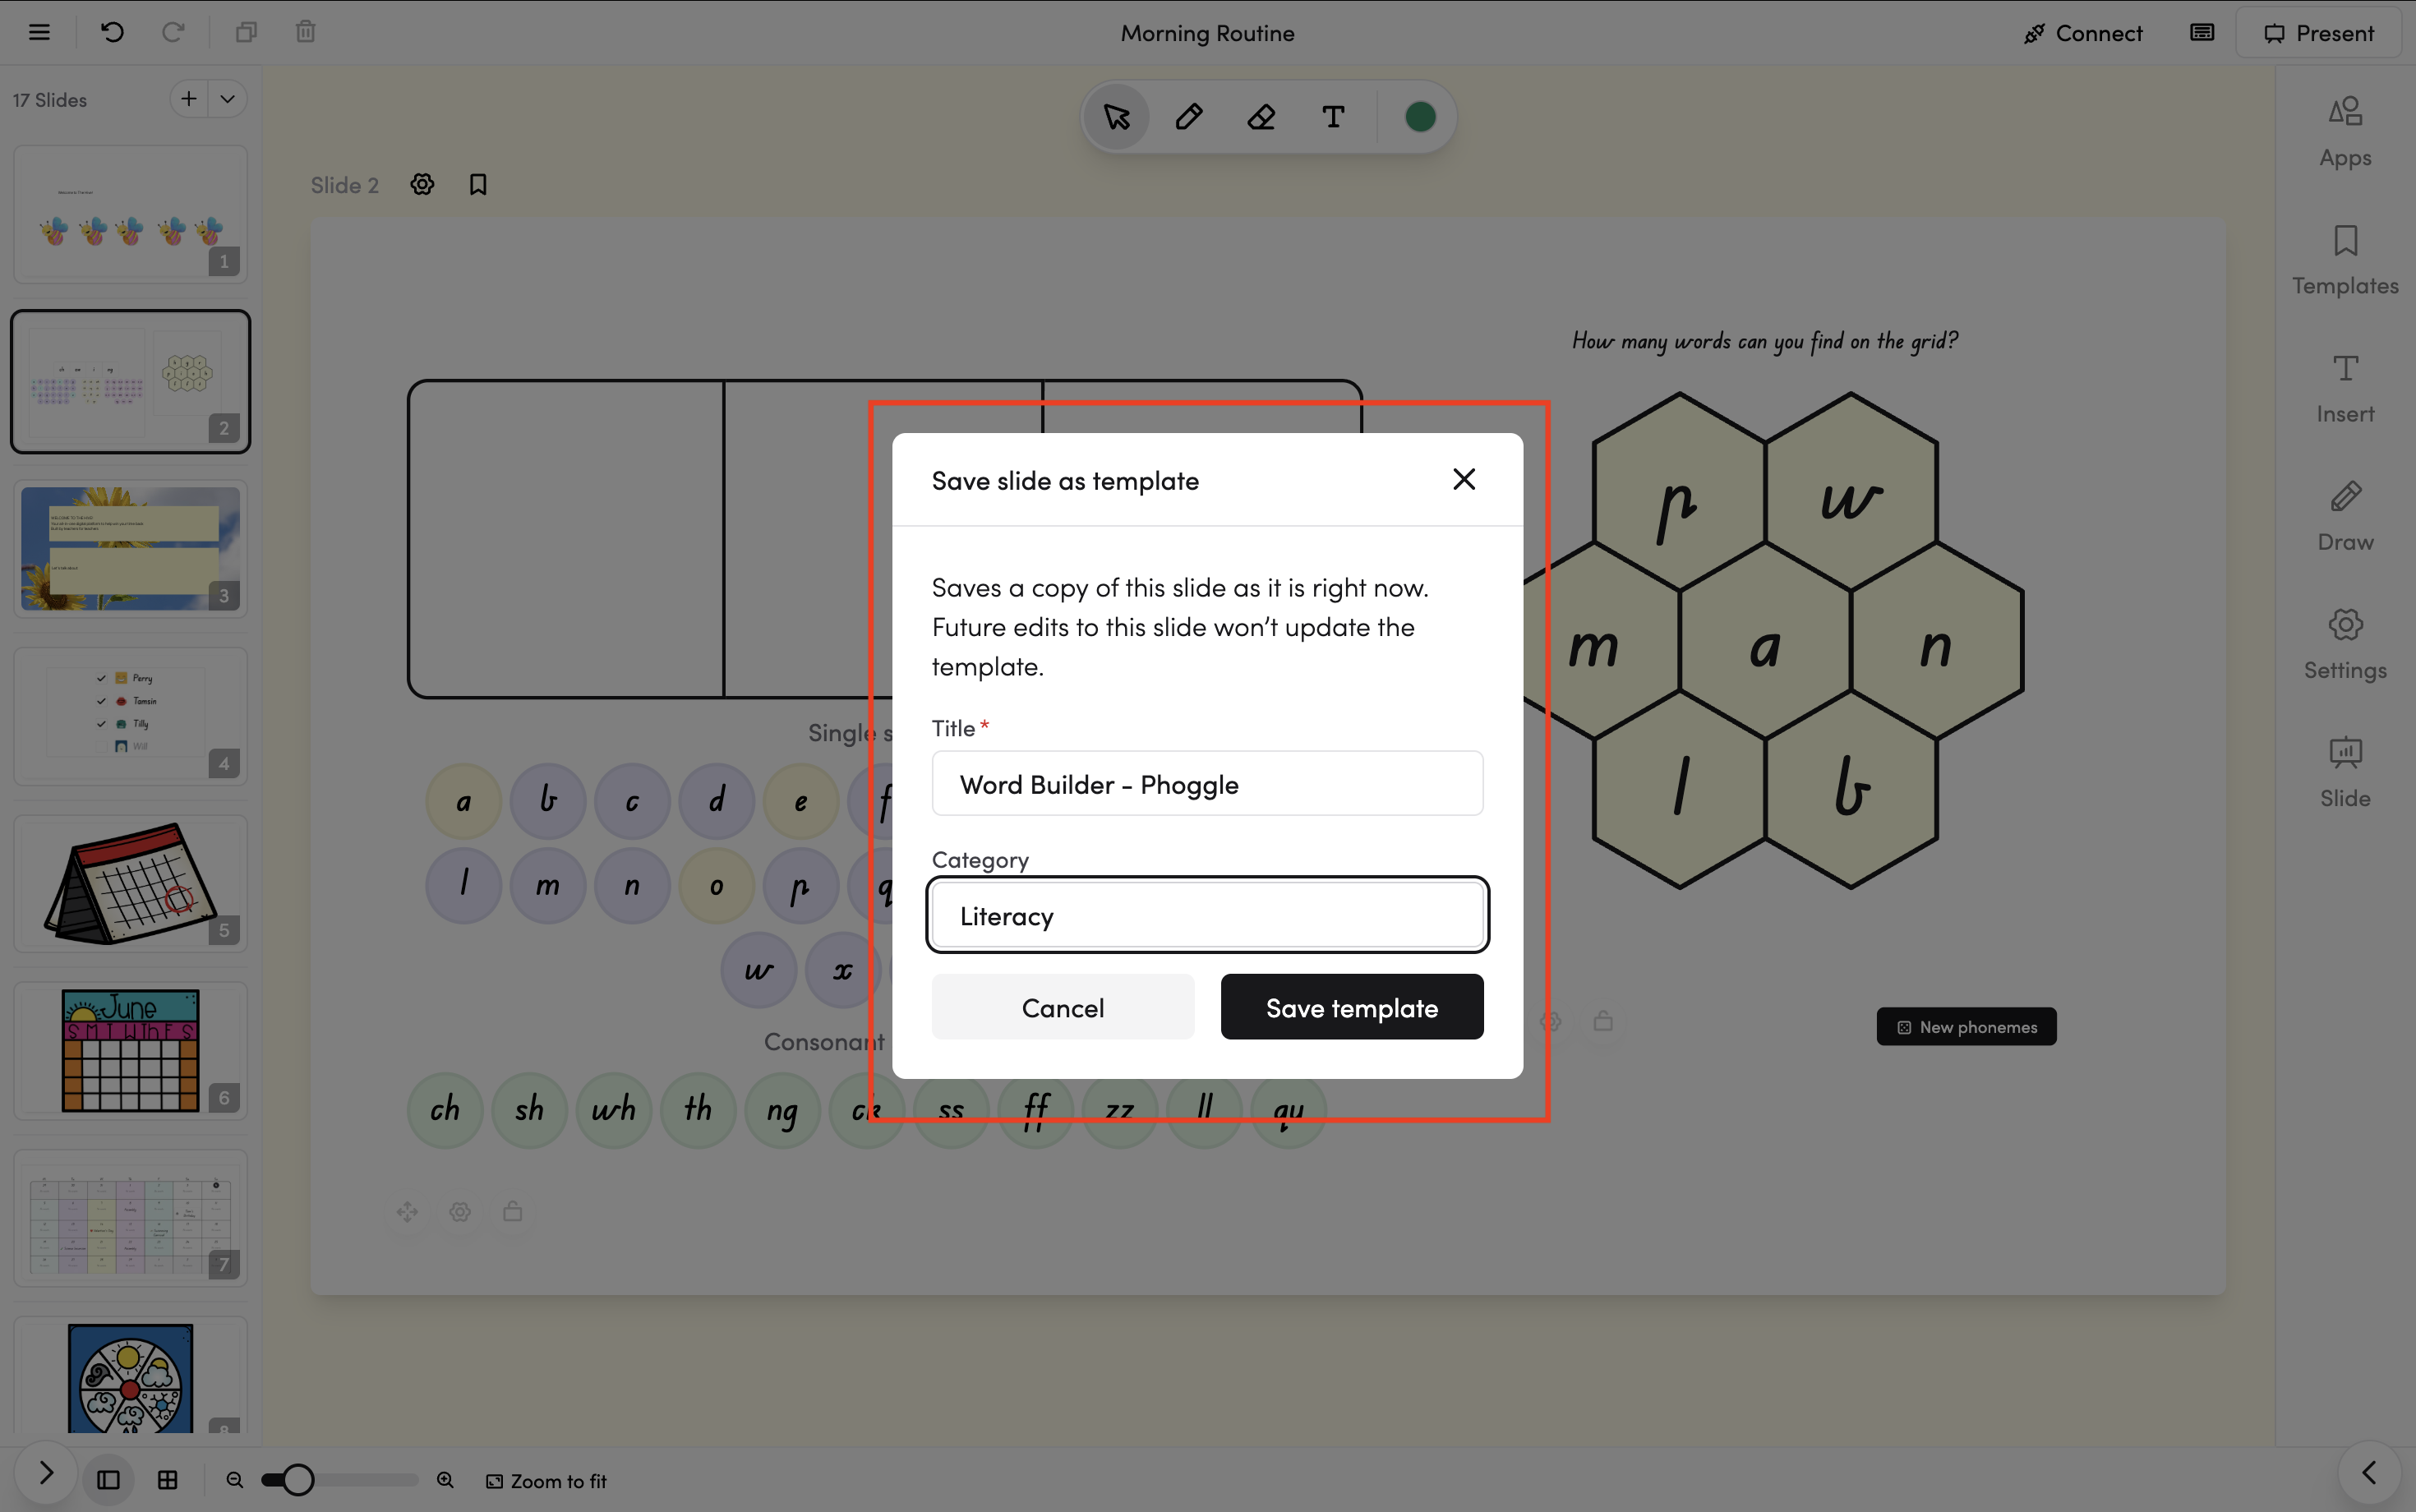This screenshot has height=1512, width=2416.
Task: Select the Eraser tool
Action: tap(1261, 117)
